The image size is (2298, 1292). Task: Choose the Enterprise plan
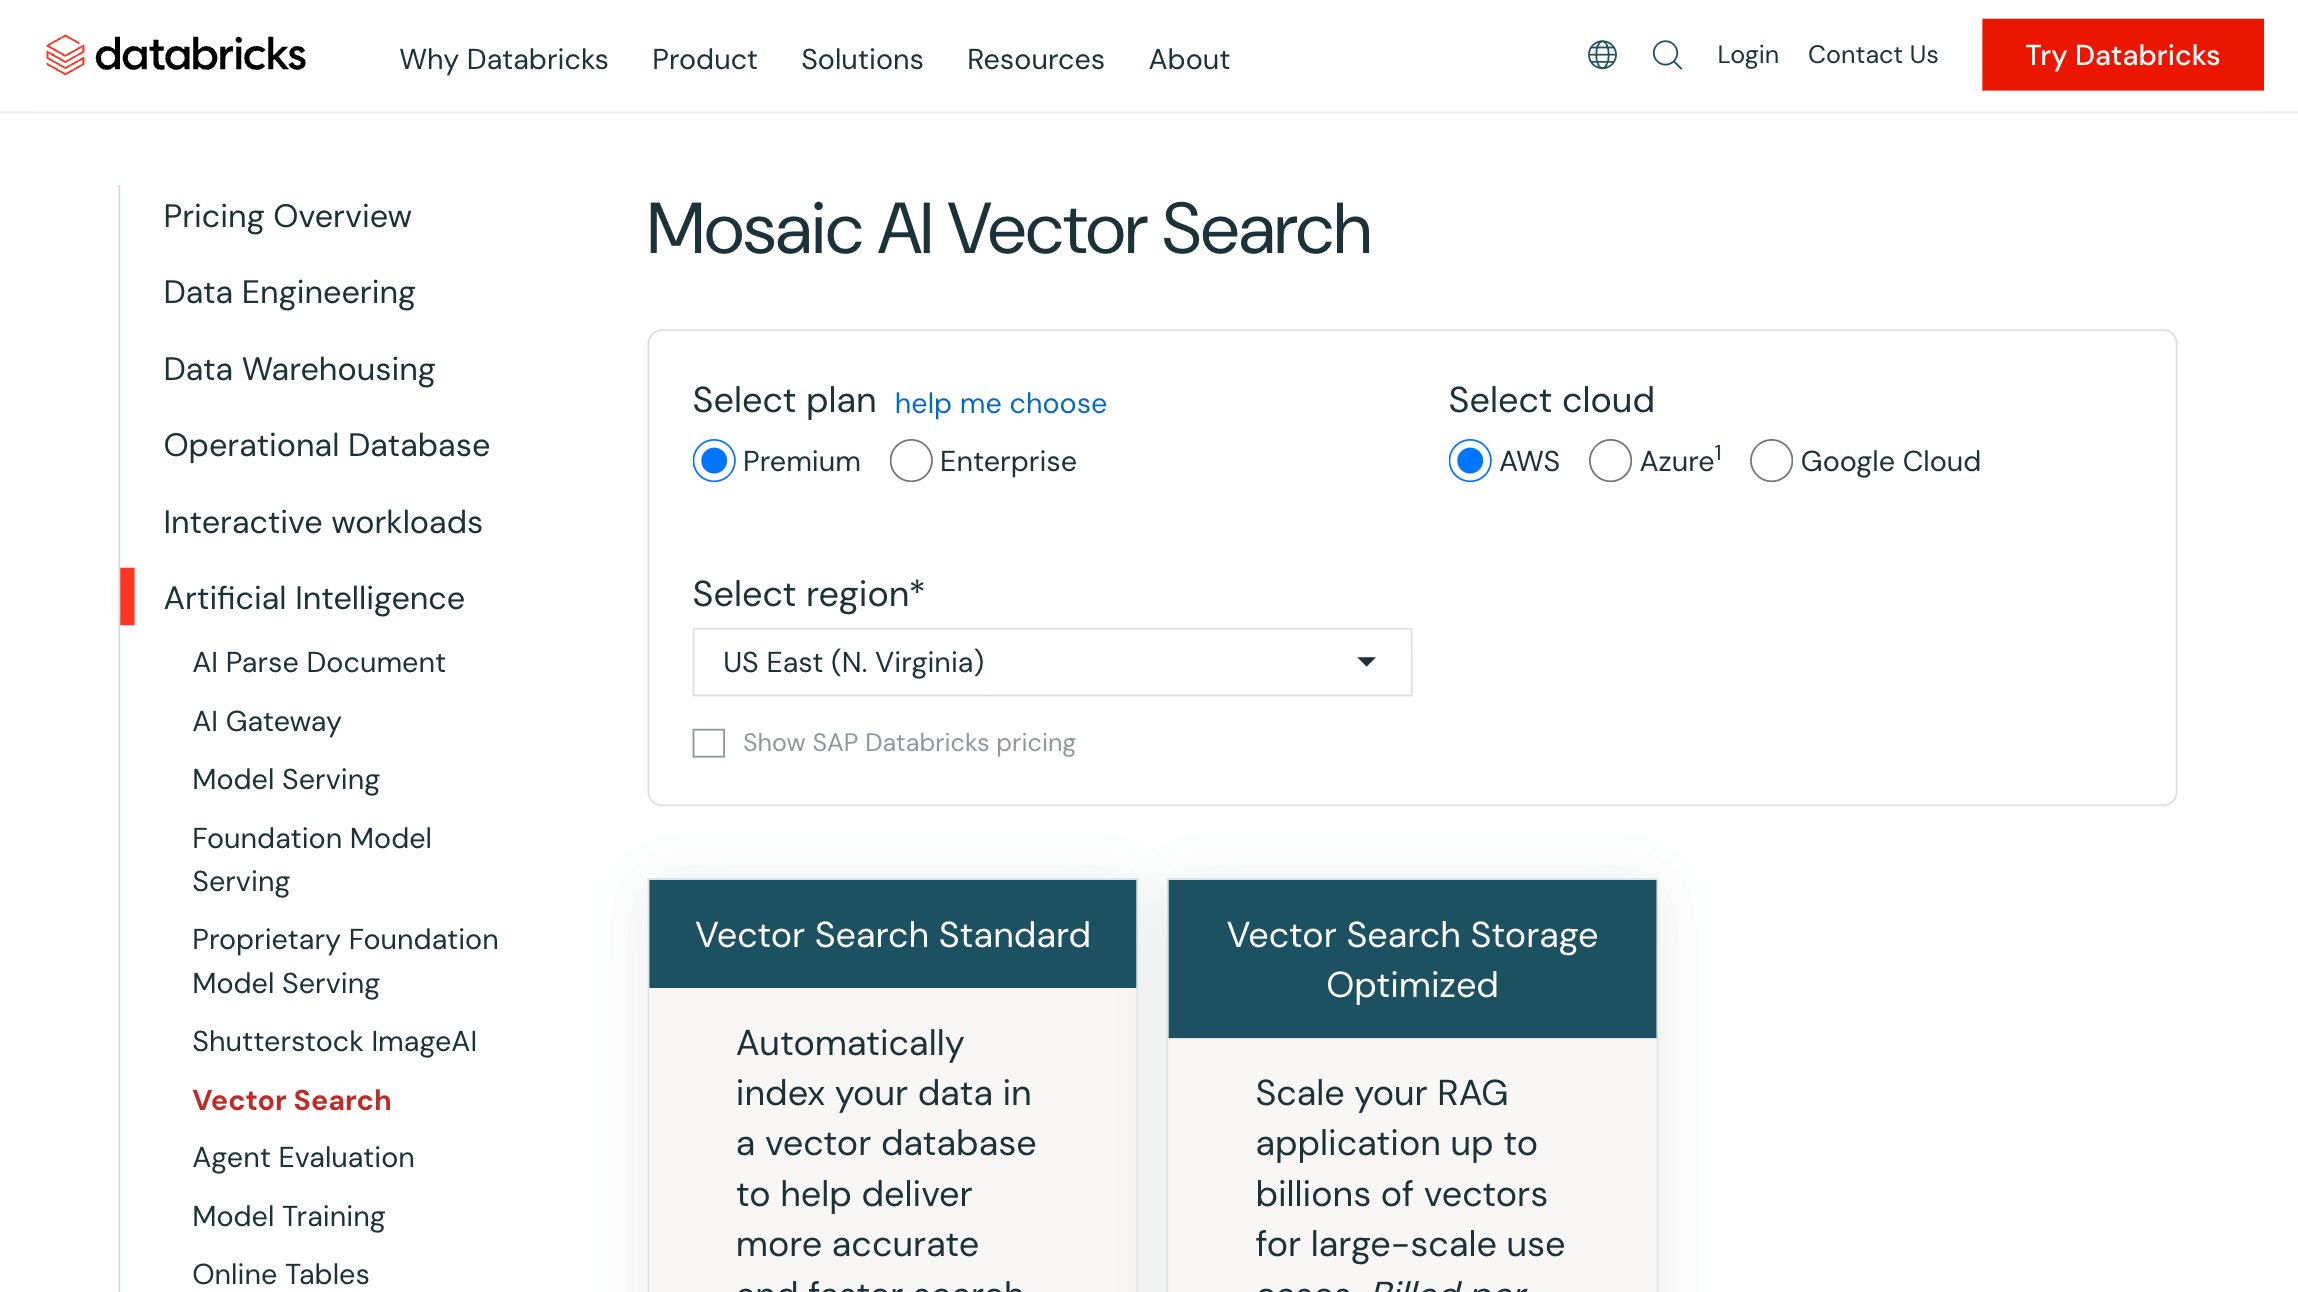tap(910, 461)
